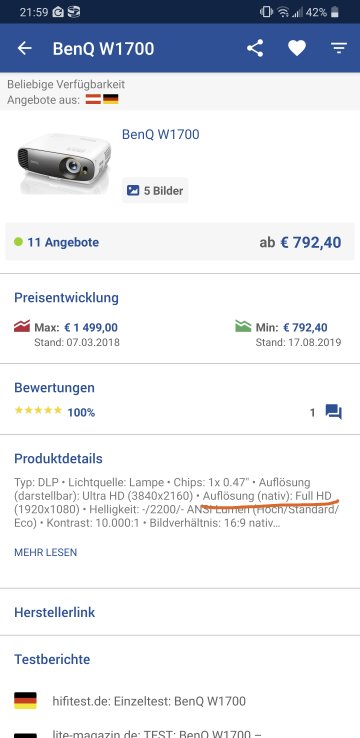Tap the lowest price € 792,40

(x=311, y=242)
